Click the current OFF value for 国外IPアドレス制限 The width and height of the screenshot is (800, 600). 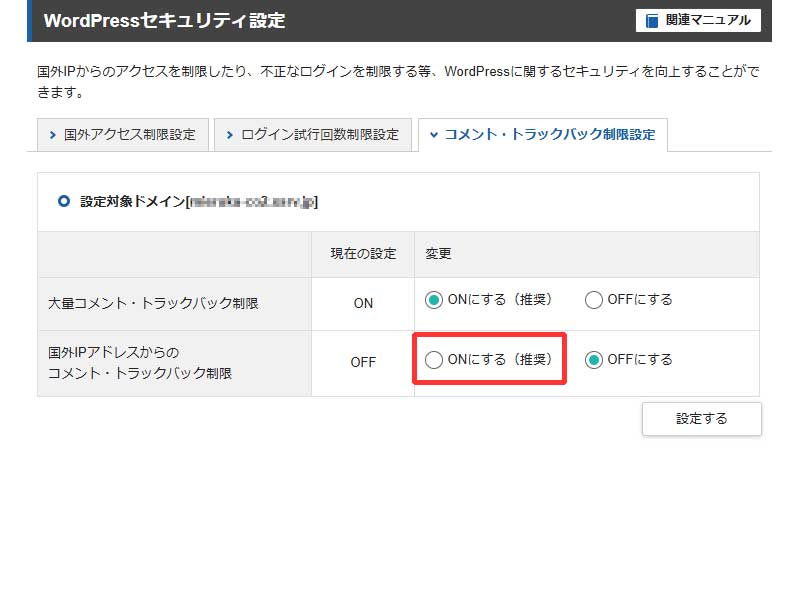tap(363, 363)
